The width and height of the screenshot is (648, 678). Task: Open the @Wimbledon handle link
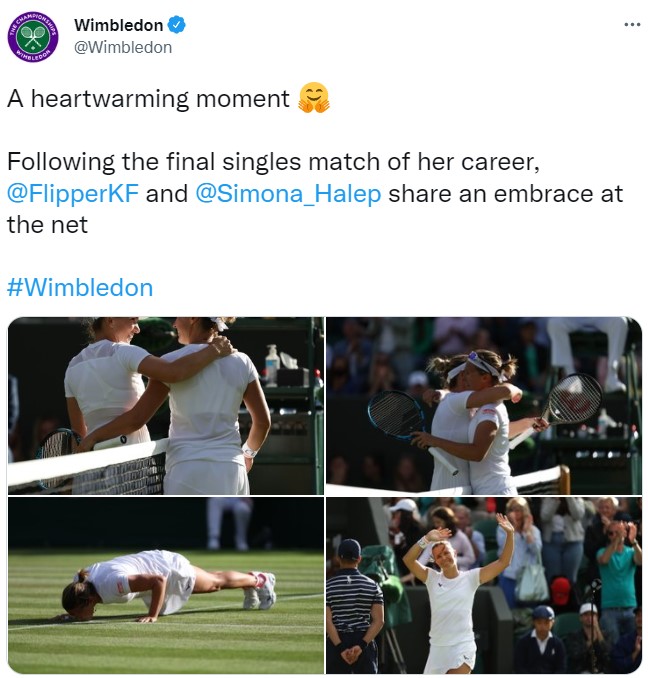click(123, 47)
